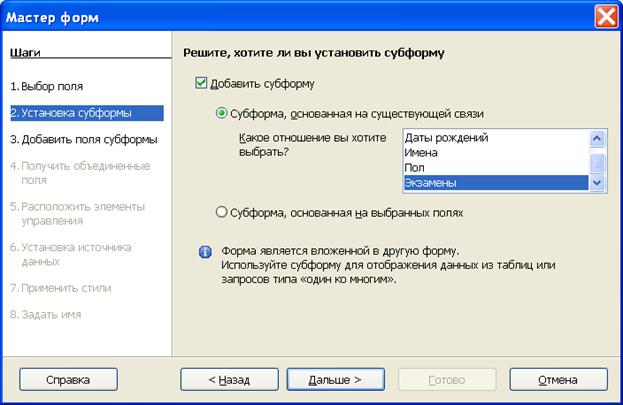Click the blue information icon
623x405 pixels.
pyautogui.click(x=205, y=252)
